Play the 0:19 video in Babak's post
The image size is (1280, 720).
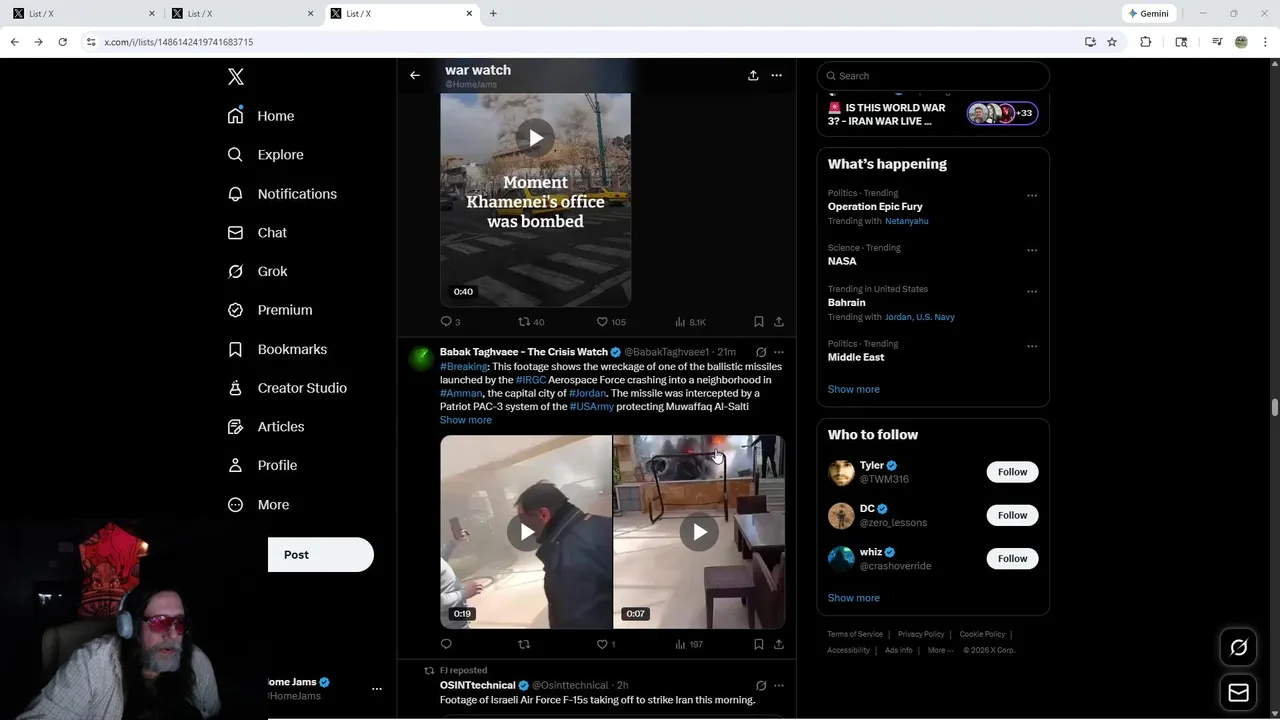click(x=526, y=532)
